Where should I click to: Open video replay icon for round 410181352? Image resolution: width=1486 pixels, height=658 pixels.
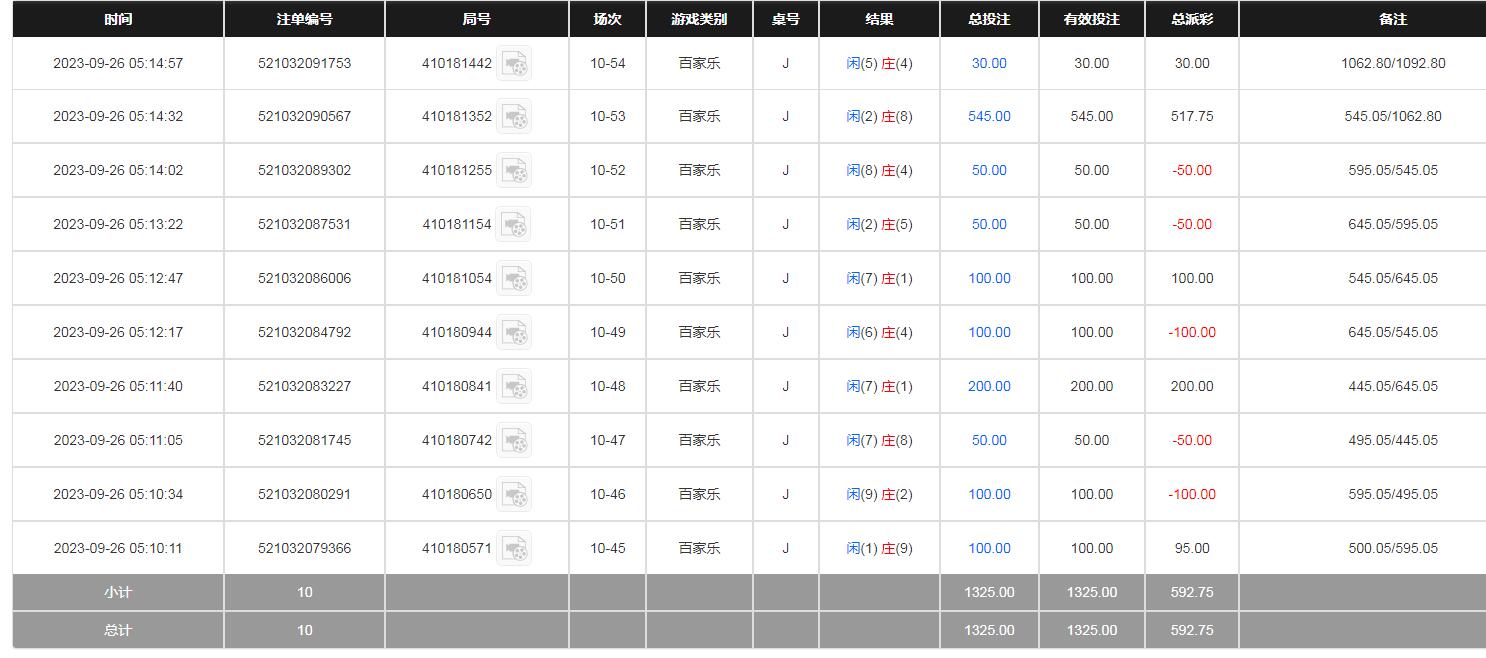(x=514, y=116)
